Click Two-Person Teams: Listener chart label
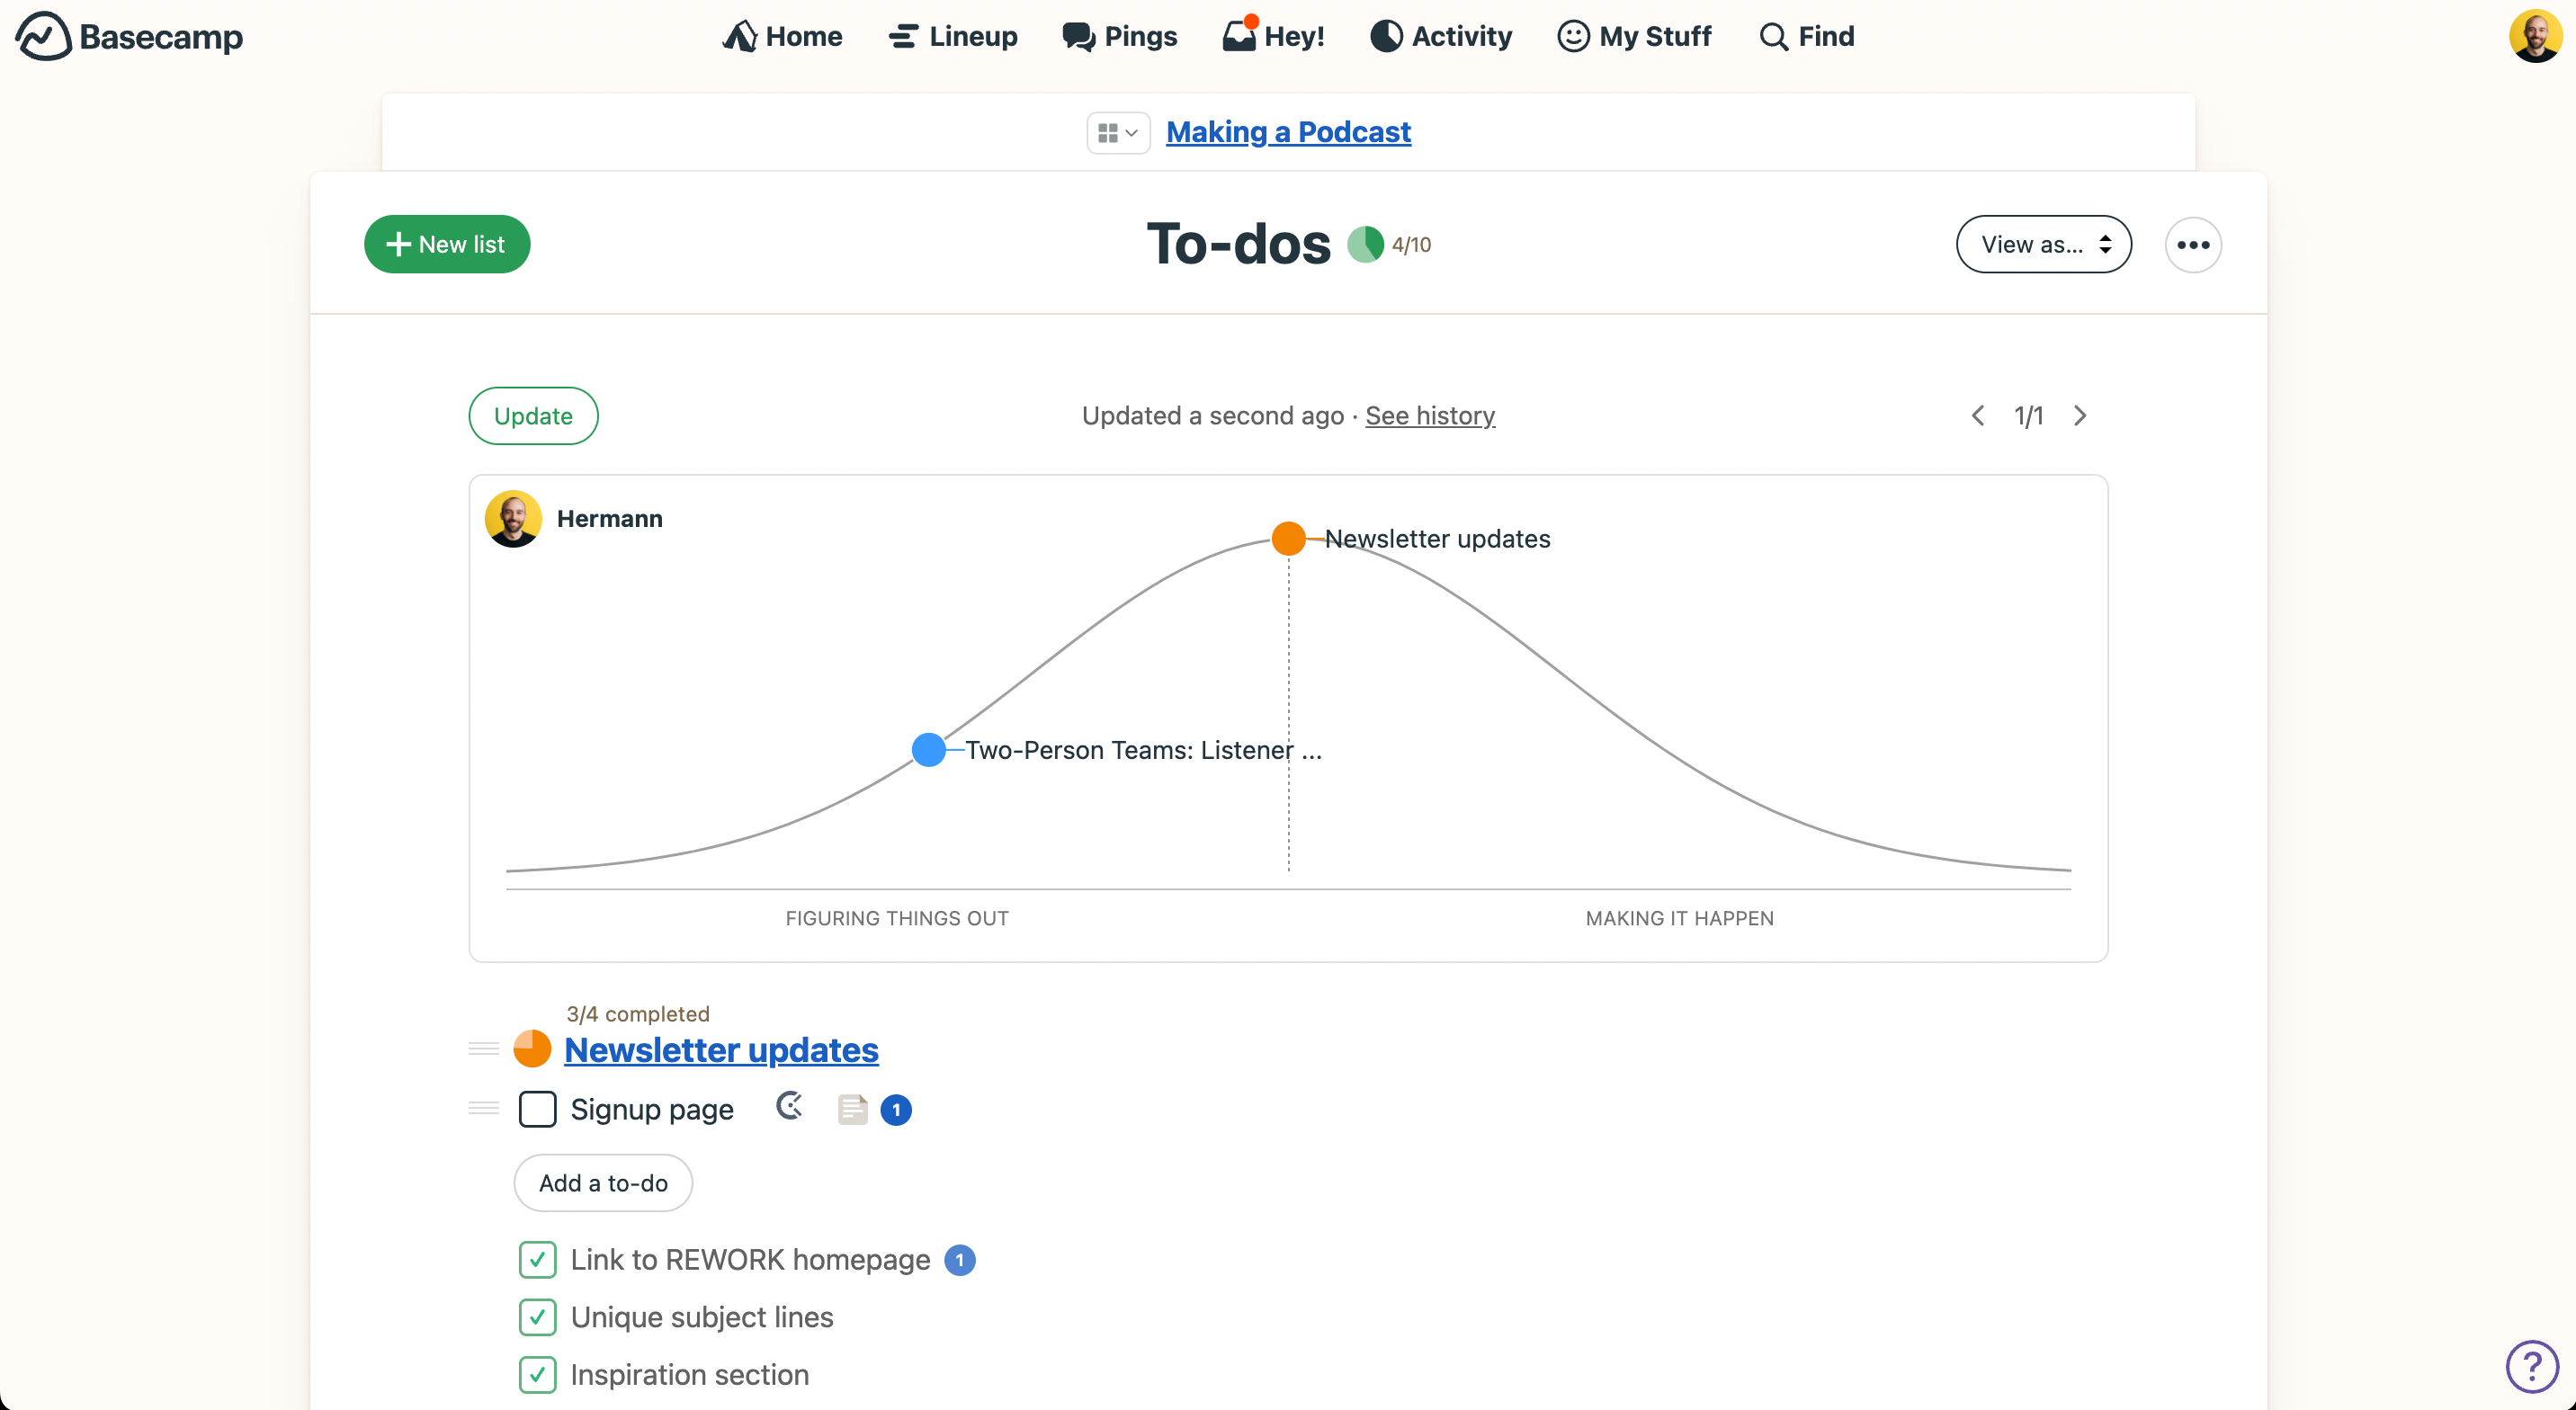Viewport: 2576px width, 1410px height. (1143, 750)
